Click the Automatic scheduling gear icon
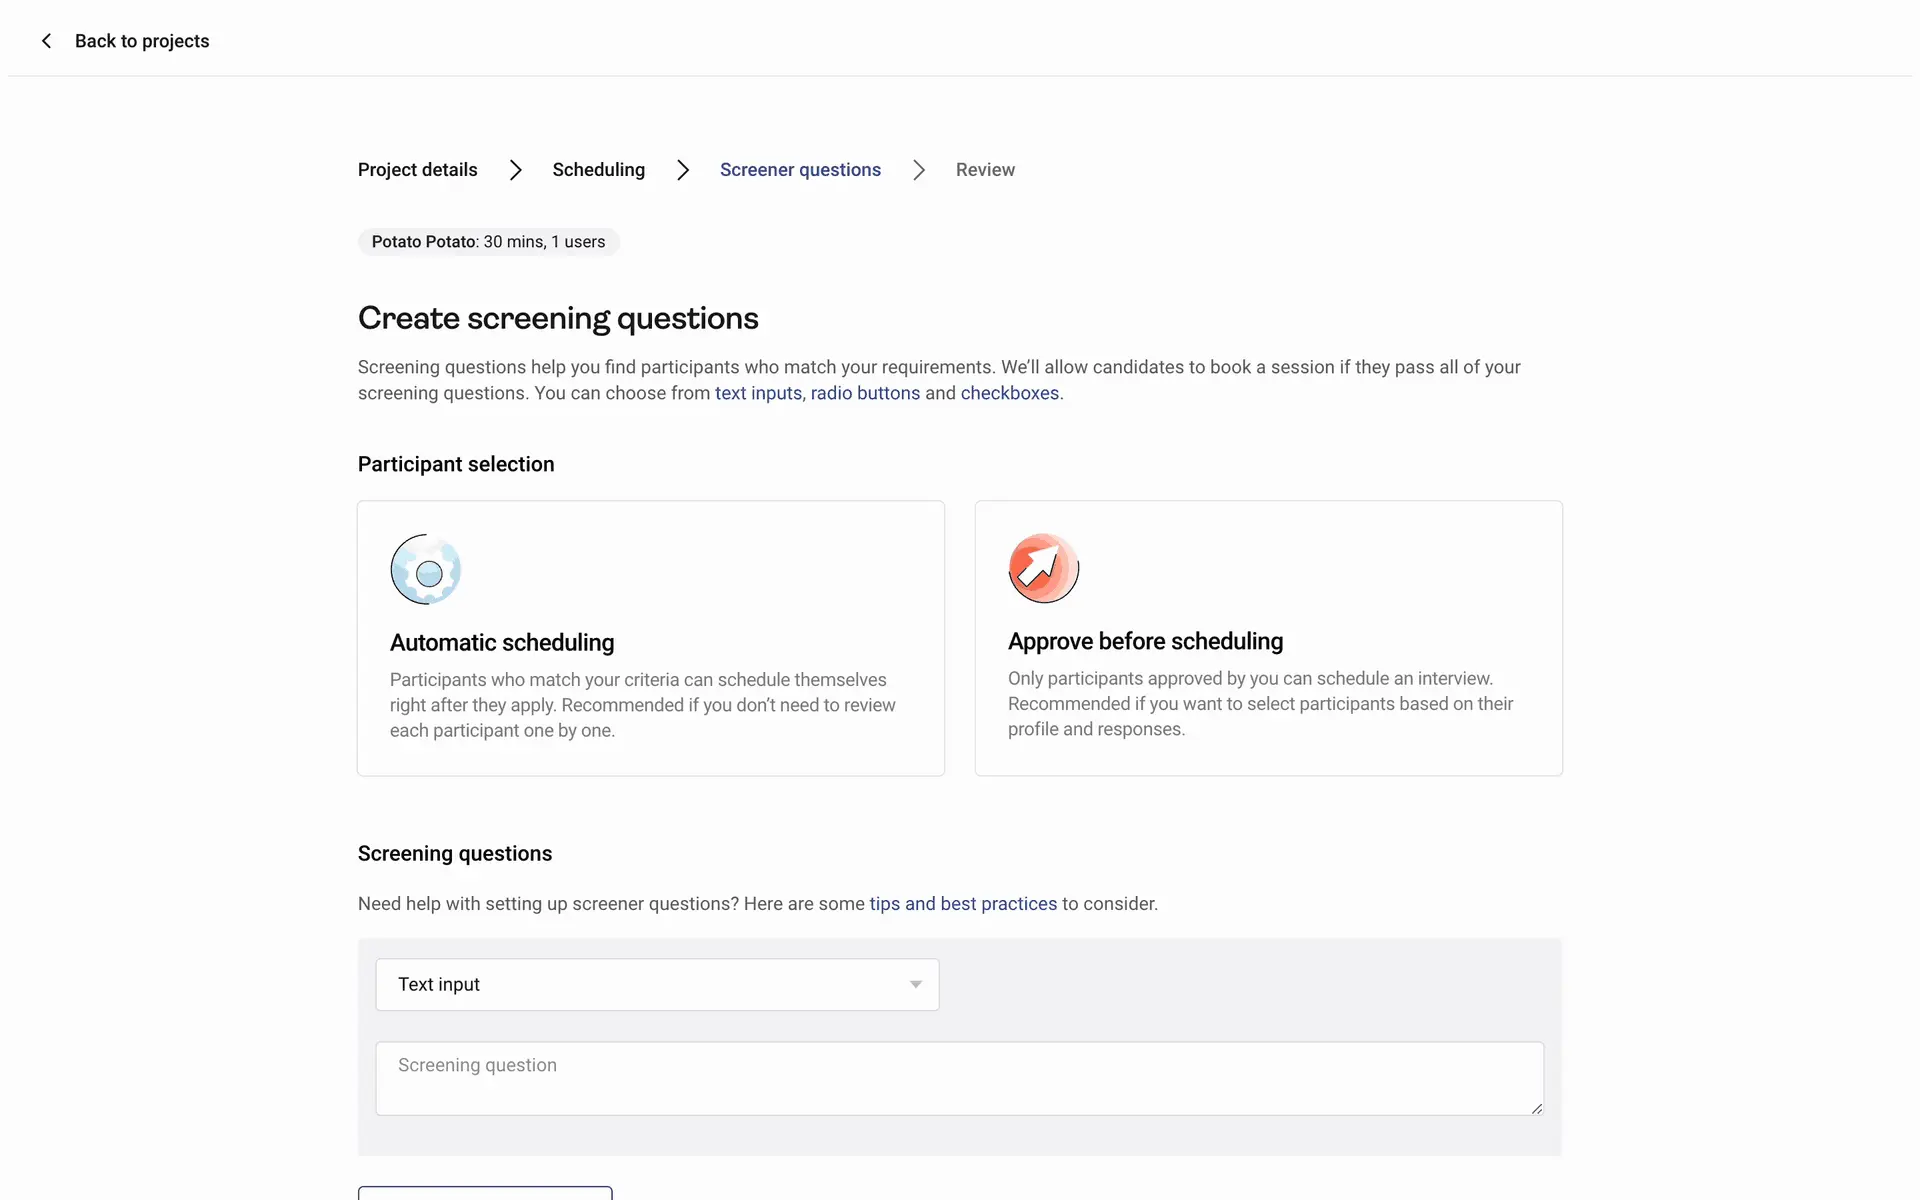Viewport: 1920px width, 1200px height. [425, 569]
